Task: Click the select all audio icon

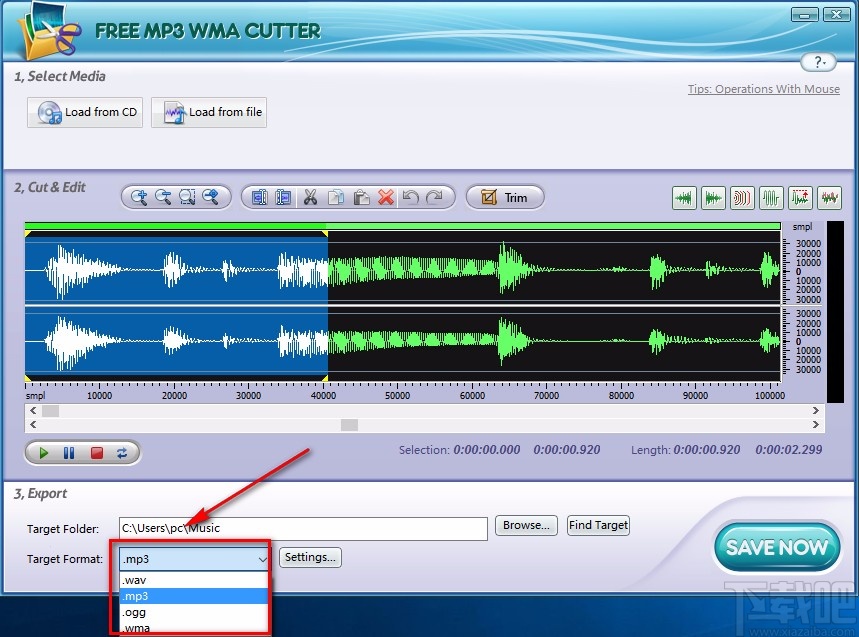Action: pos(259,197)
